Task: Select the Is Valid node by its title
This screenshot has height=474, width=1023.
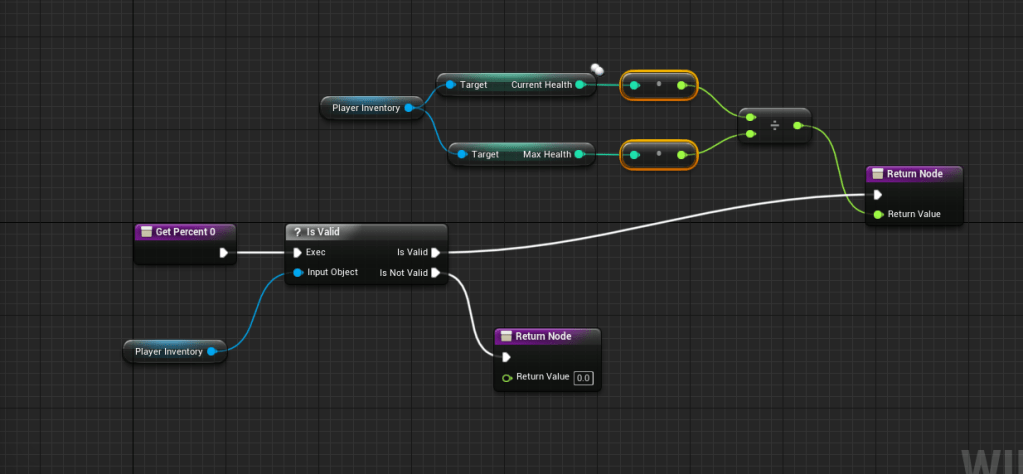Action: tap(323, 231)
